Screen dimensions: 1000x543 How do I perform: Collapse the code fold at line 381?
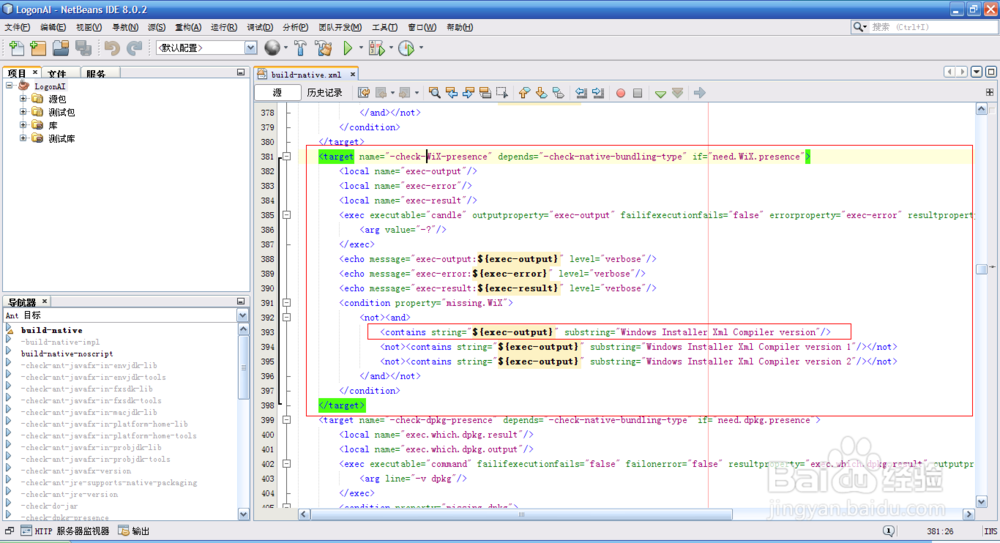[287, 156]
